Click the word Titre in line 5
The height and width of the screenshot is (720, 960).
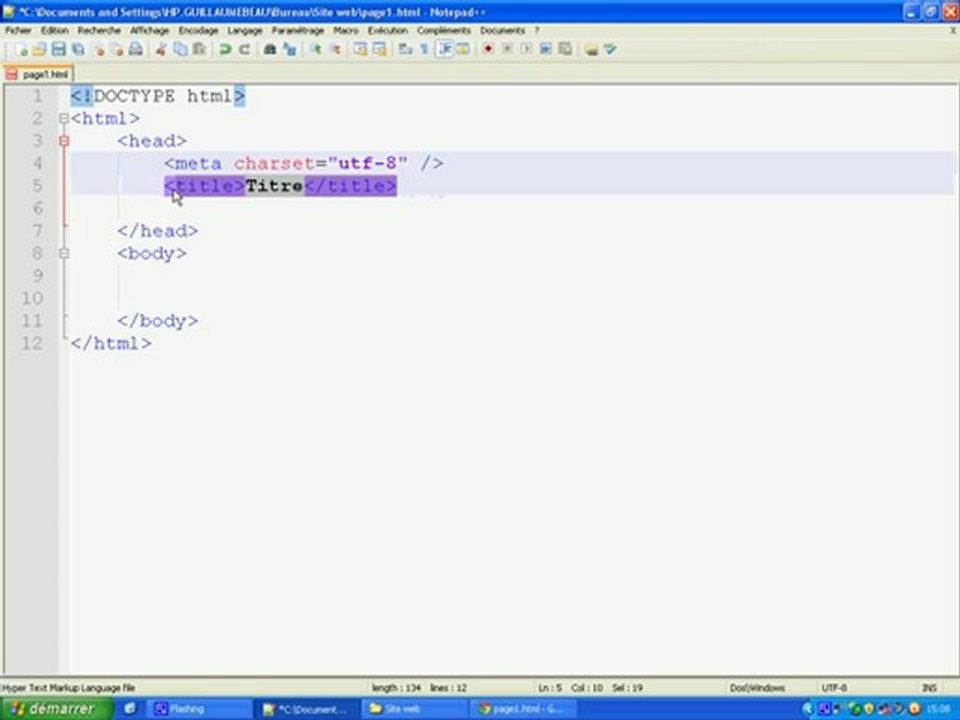pos(274,186)
